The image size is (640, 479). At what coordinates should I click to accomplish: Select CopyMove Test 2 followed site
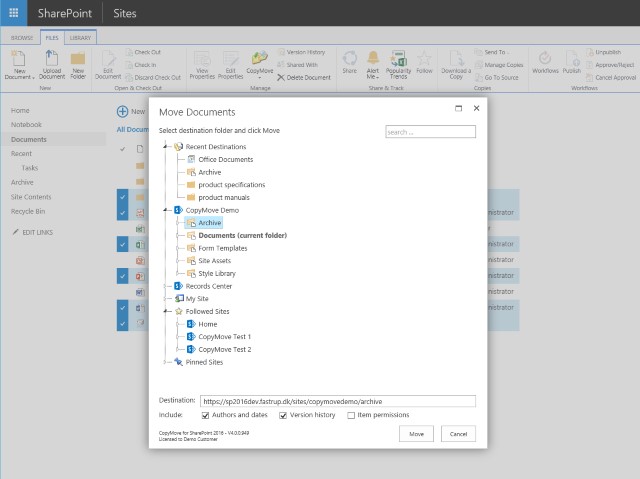pos(224,350)
